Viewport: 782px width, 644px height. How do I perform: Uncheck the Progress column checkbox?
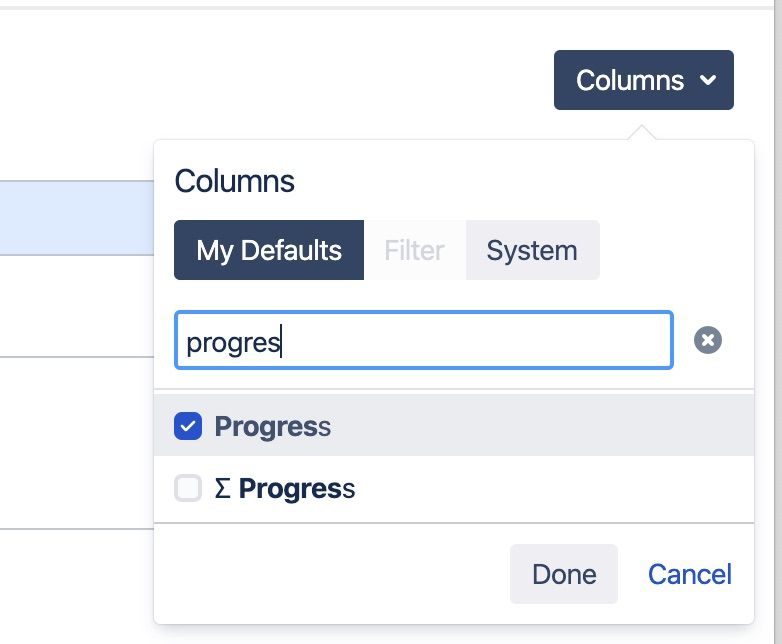[x=188, y=427]
